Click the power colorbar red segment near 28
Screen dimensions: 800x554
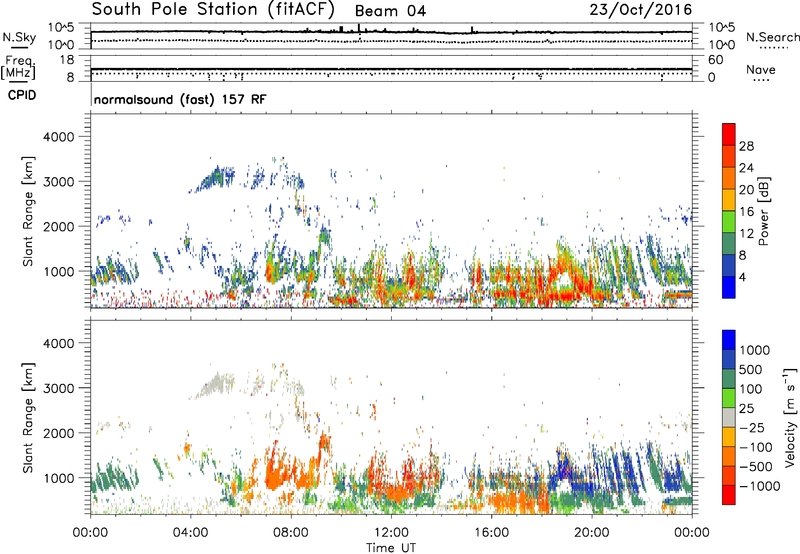[x=729, y=135]
